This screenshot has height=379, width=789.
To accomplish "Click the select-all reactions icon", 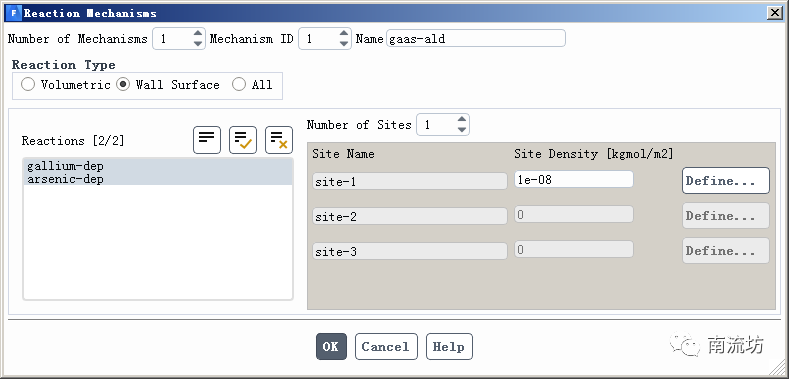I will click(x=243, y=140).
